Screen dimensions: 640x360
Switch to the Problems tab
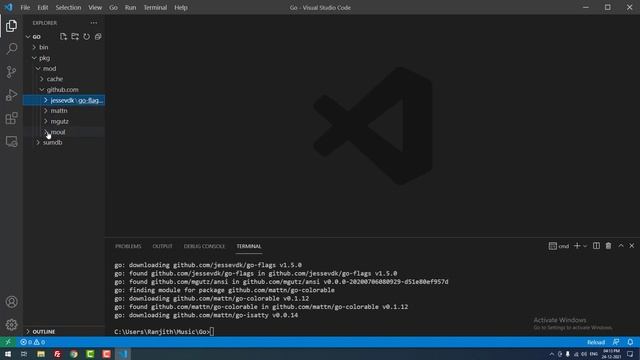click(x=128, y=246)
